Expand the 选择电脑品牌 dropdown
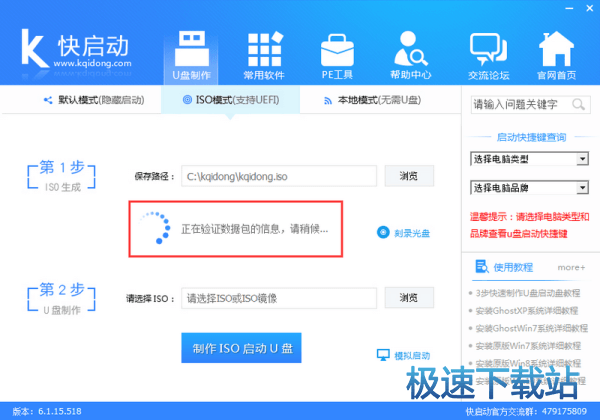The image size is (600, 420). tap(529, 188)
